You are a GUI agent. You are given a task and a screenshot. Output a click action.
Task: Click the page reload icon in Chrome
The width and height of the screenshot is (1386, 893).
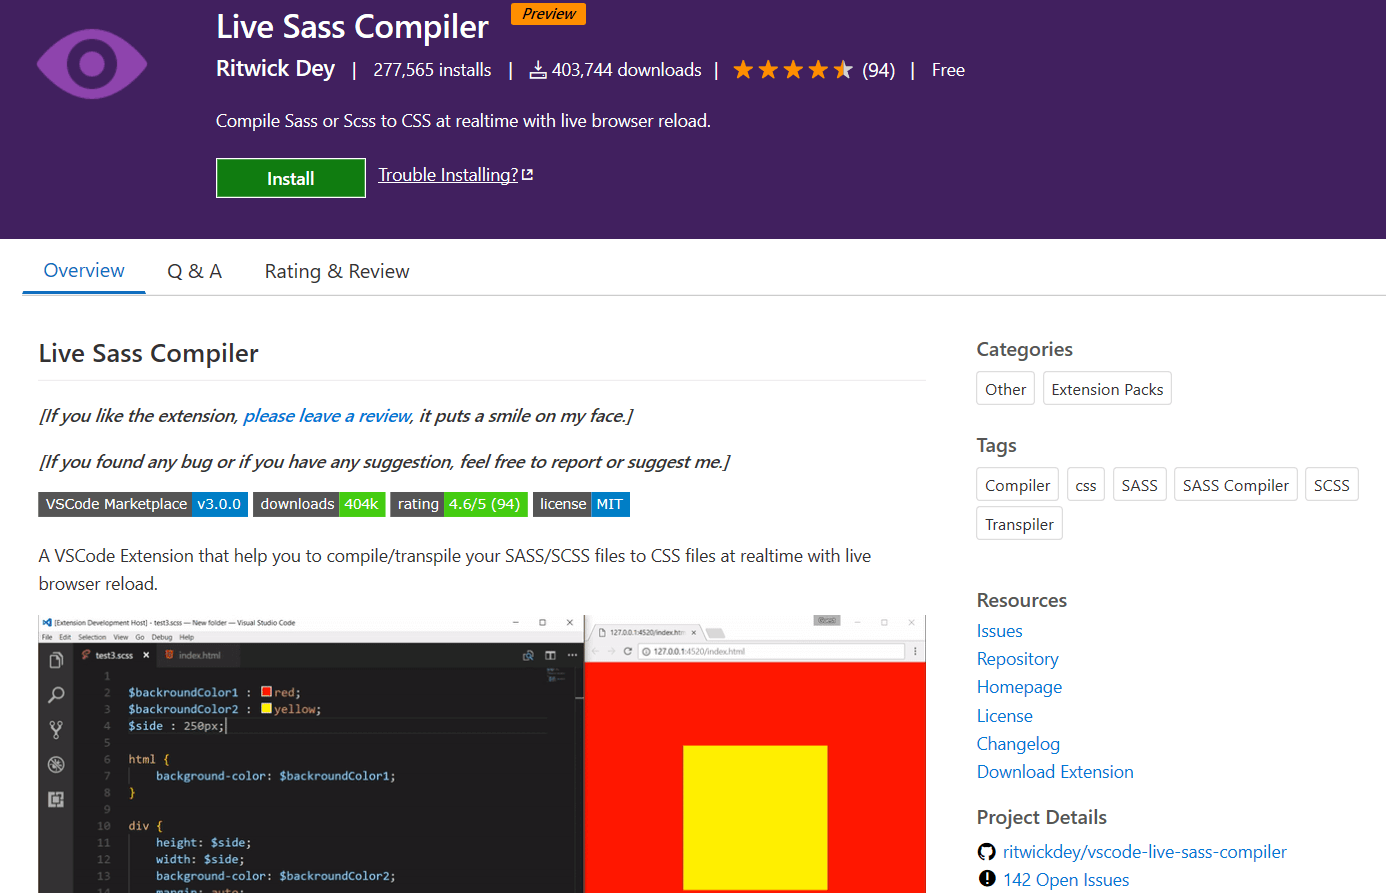coord(627,651)
